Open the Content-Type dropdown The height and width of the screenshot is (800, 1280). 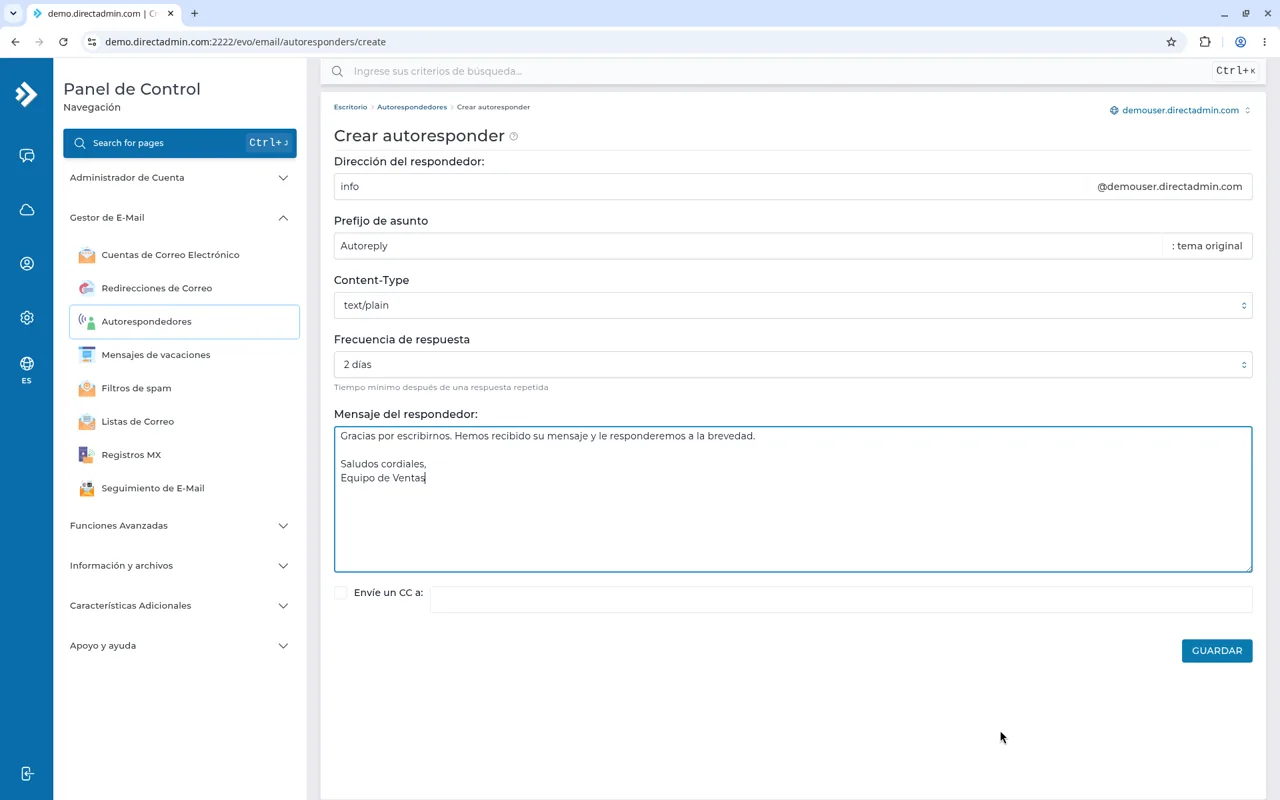pos(793,305)
